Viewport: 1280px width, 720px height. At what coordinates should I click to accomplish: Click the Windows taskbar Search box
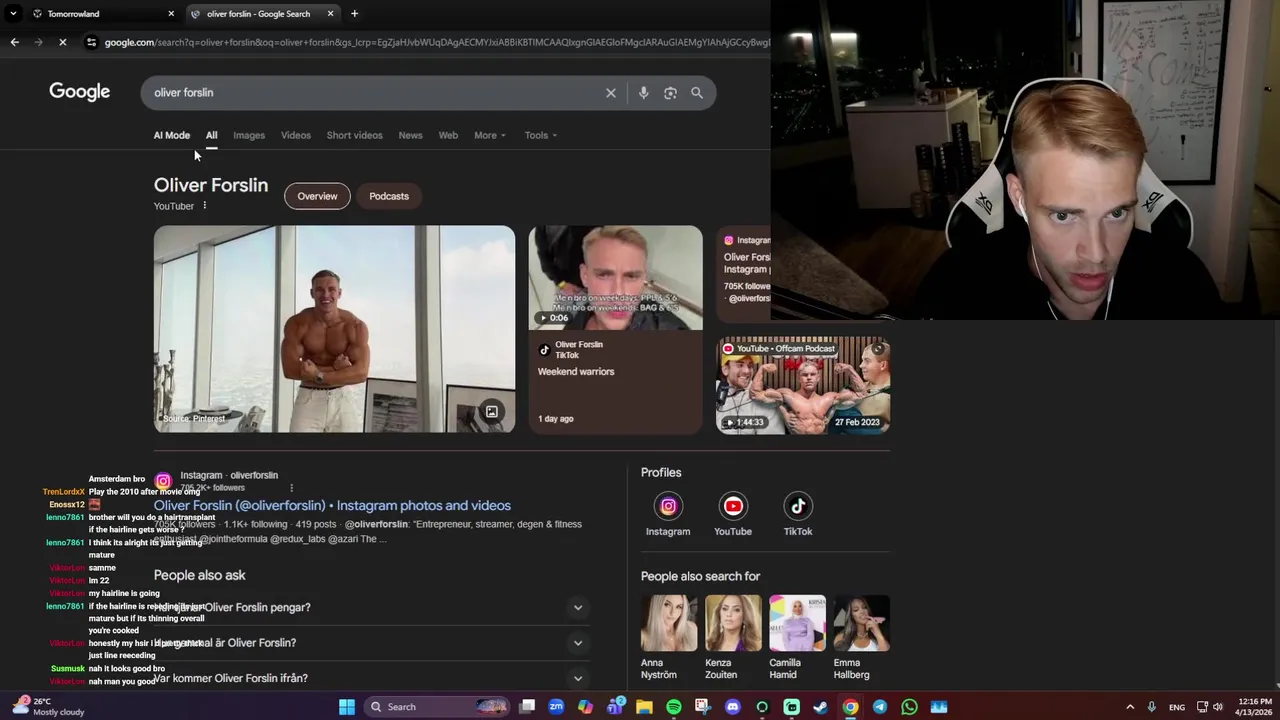(436, 707)
